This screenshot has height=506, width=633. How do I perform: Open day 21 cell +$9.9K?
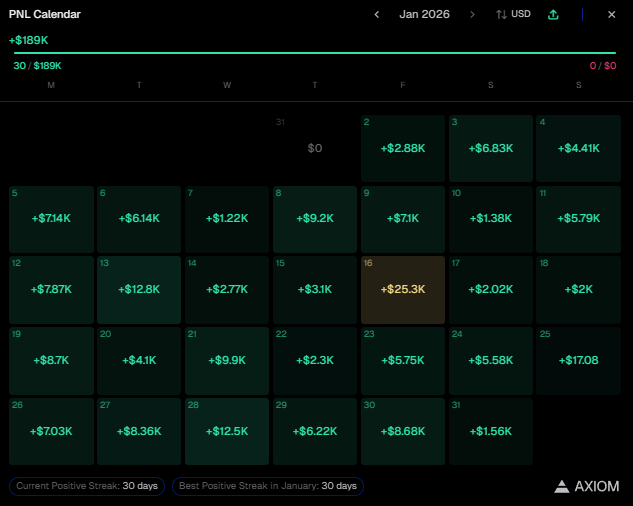click(x=227, y=361)
